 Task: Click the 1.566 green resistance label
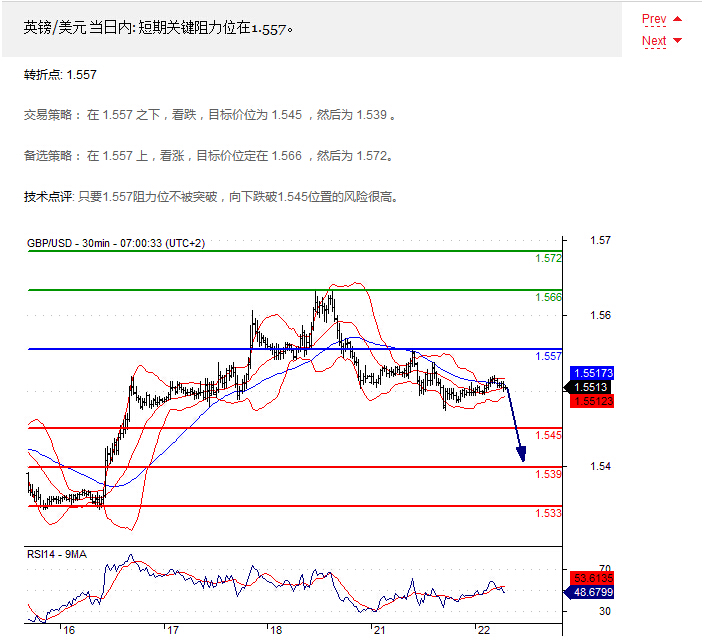[x=548, y=297]
